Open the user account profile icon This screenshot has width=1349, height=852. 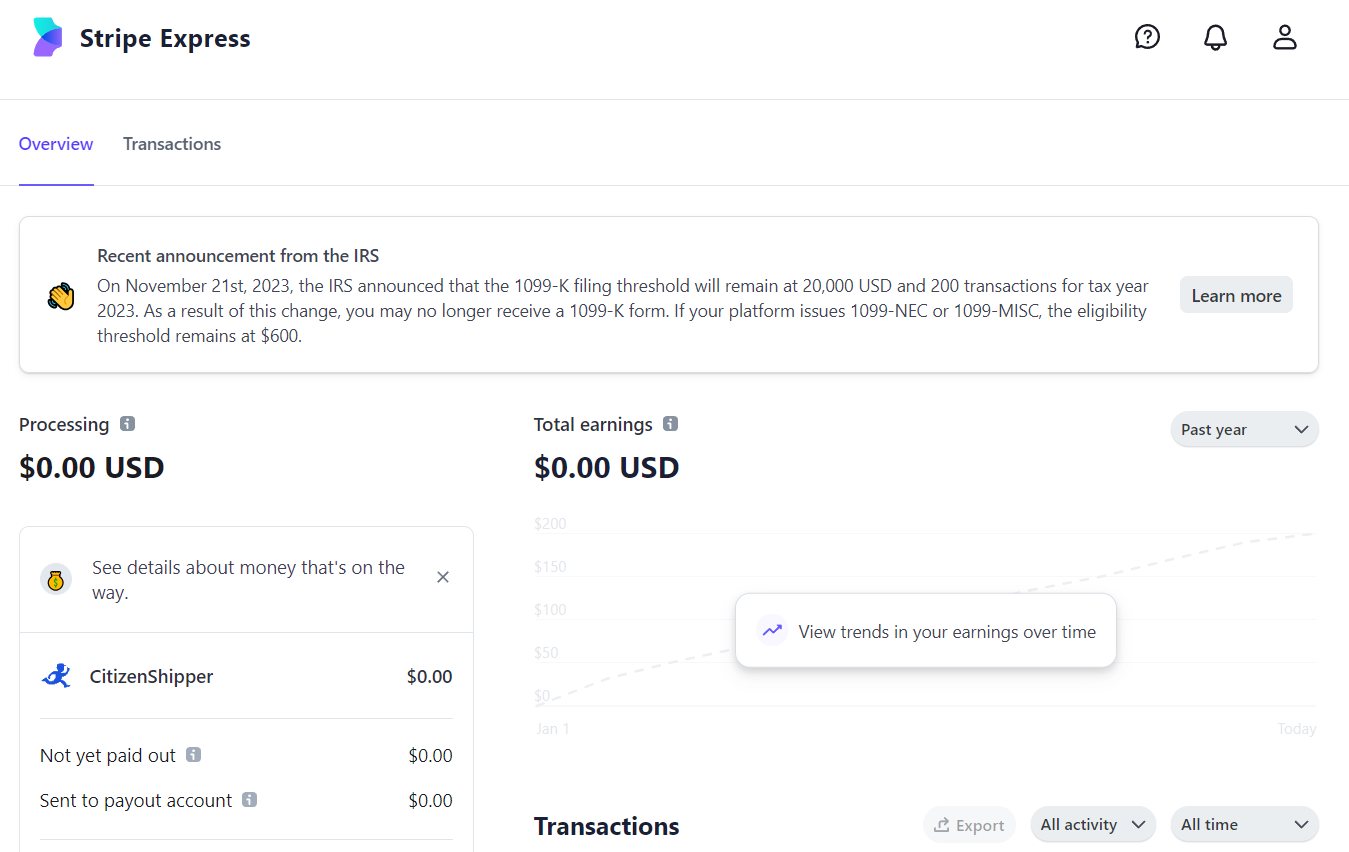click(1284, 38)
